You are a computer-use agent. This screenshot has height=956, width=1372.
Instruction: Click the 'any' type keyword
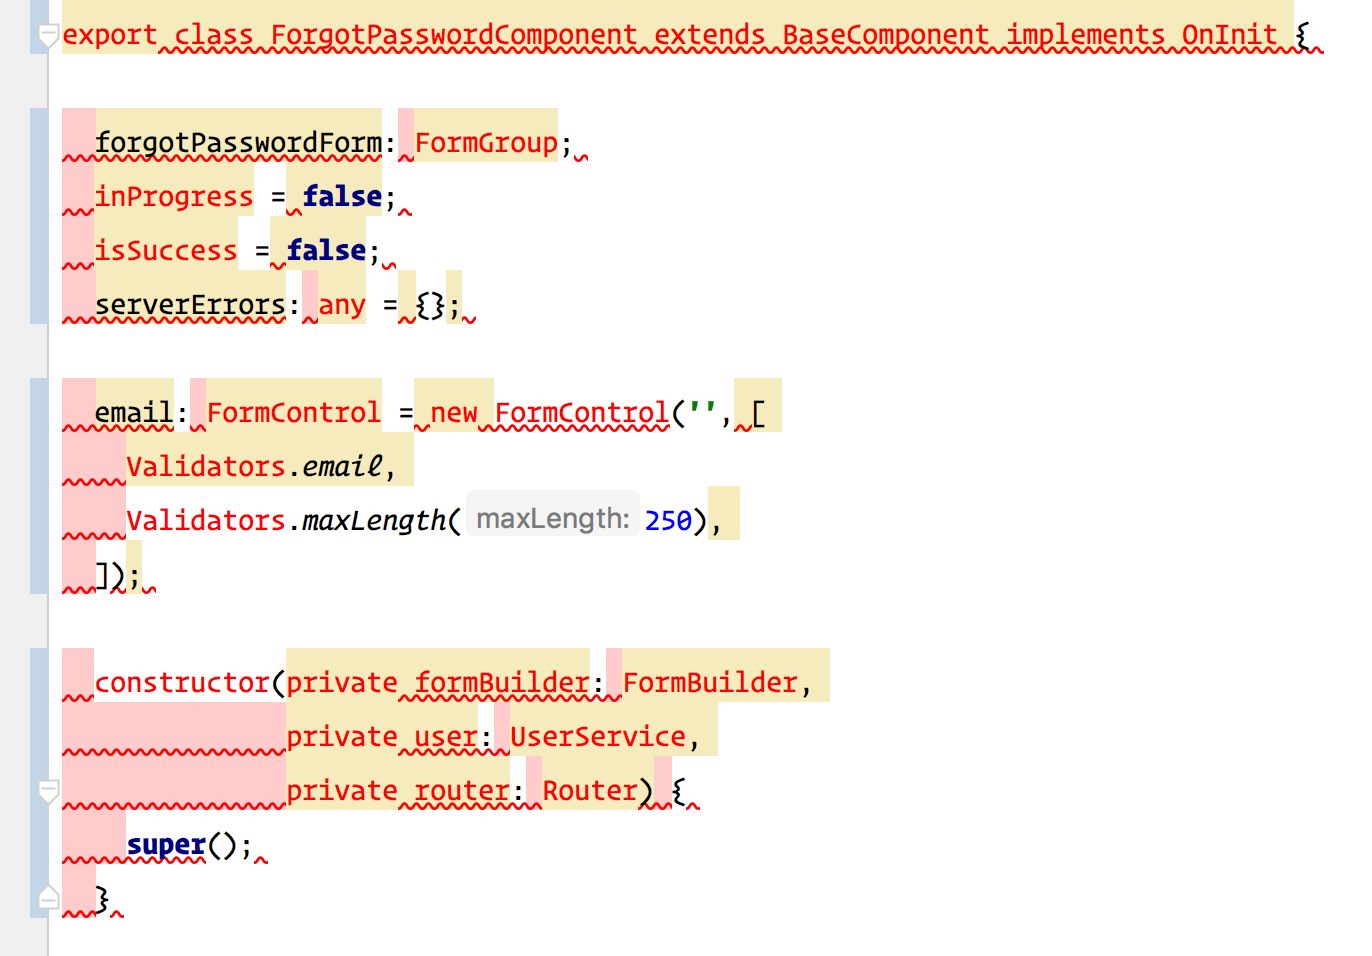pos(342,305)
